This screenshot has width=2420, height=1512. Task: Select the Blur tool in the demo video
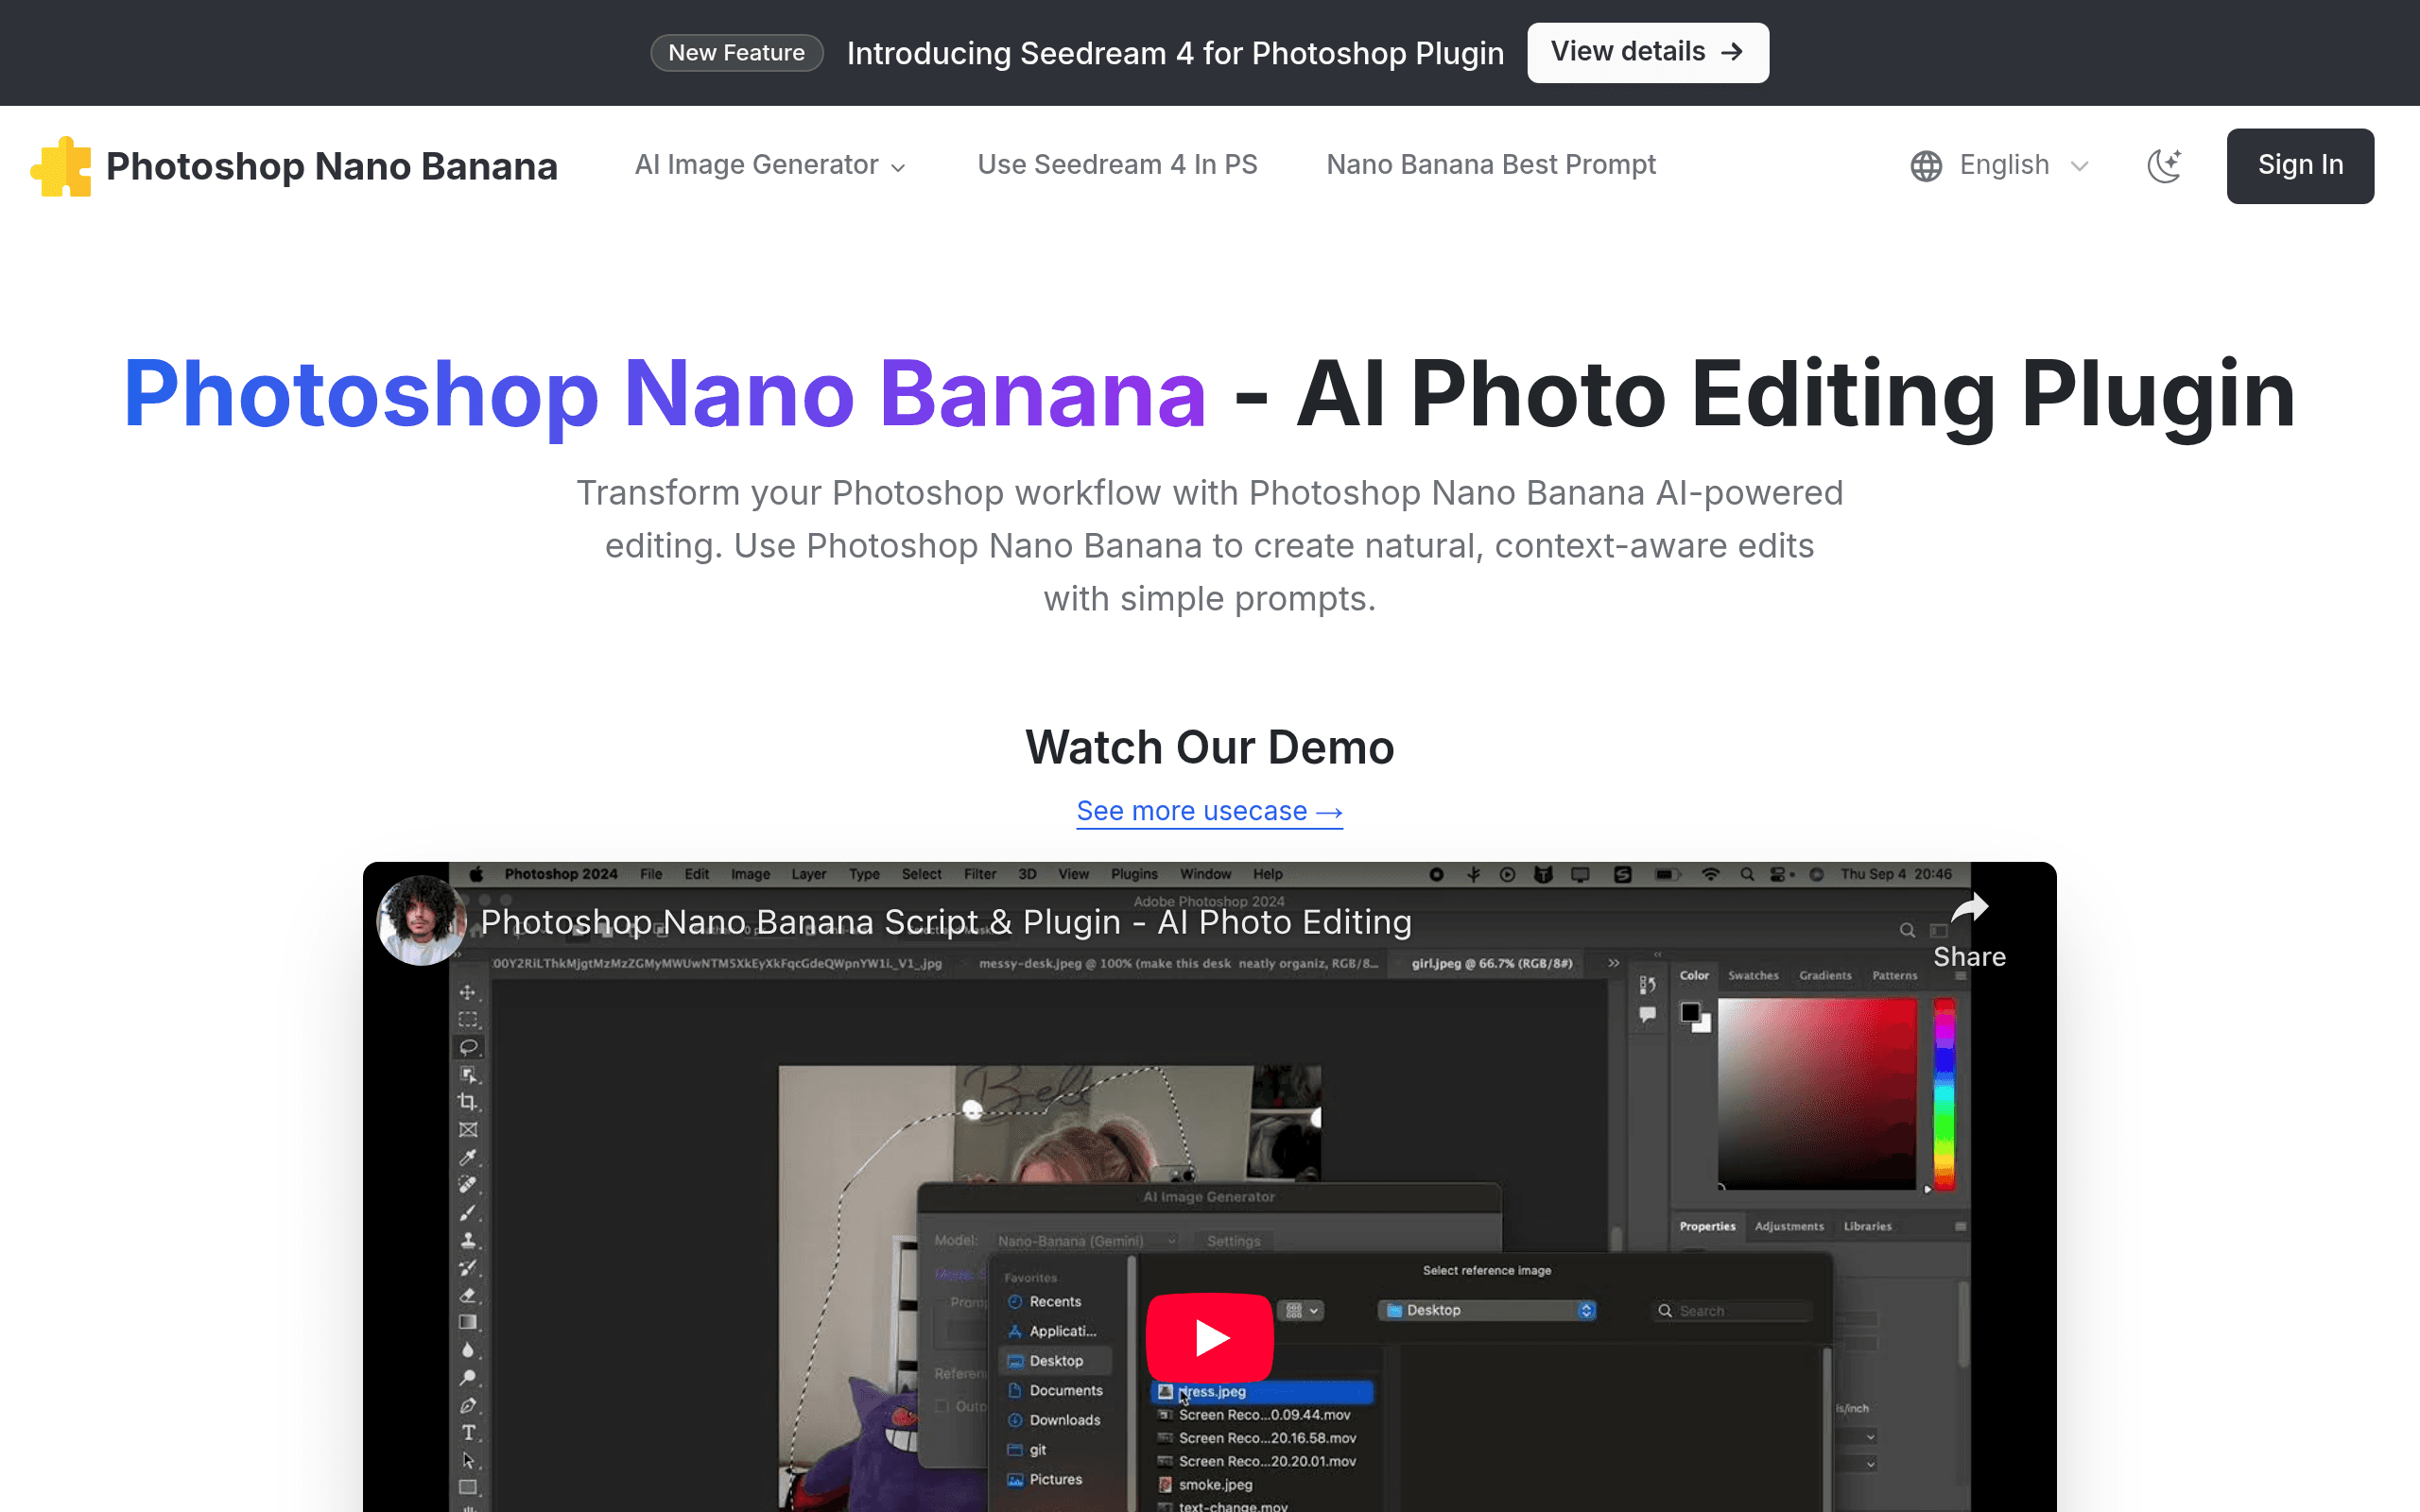click(x=467, y=1350)
